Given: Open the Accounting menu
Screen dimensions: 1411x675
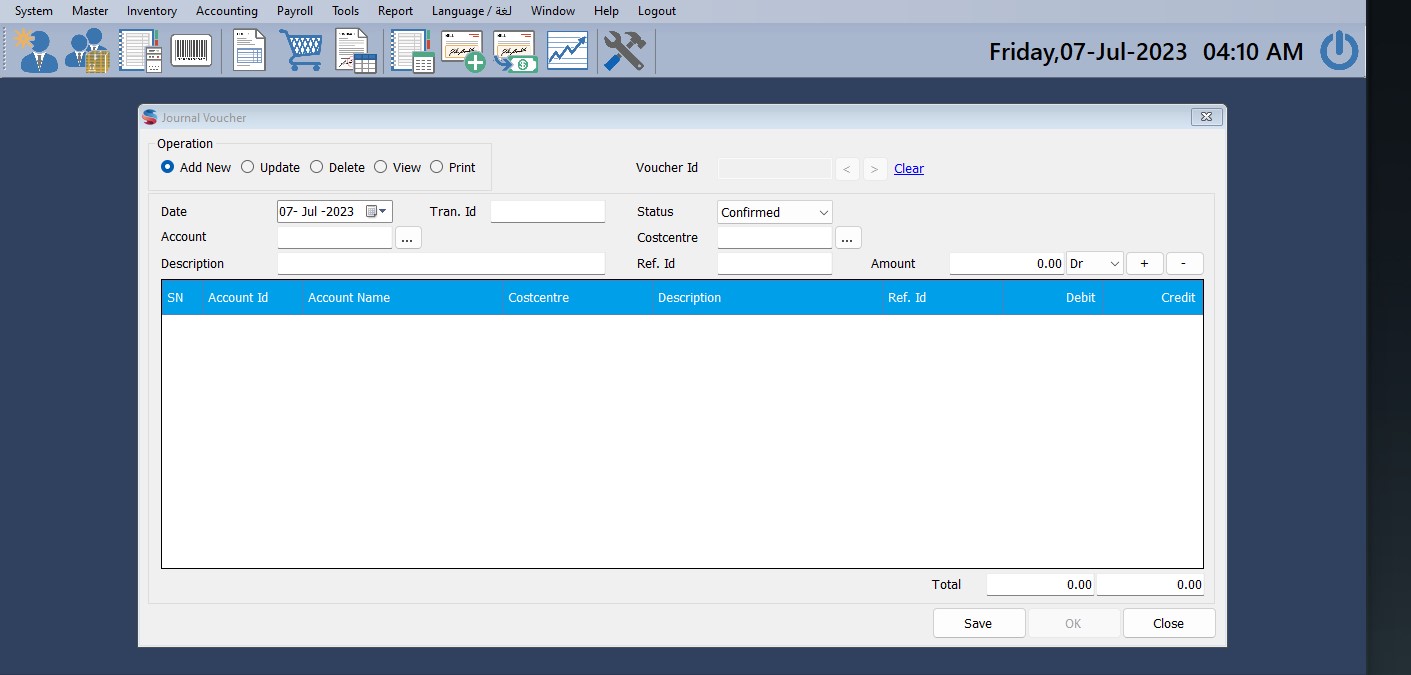Looking at the screenshot, I should coord(227,11).
